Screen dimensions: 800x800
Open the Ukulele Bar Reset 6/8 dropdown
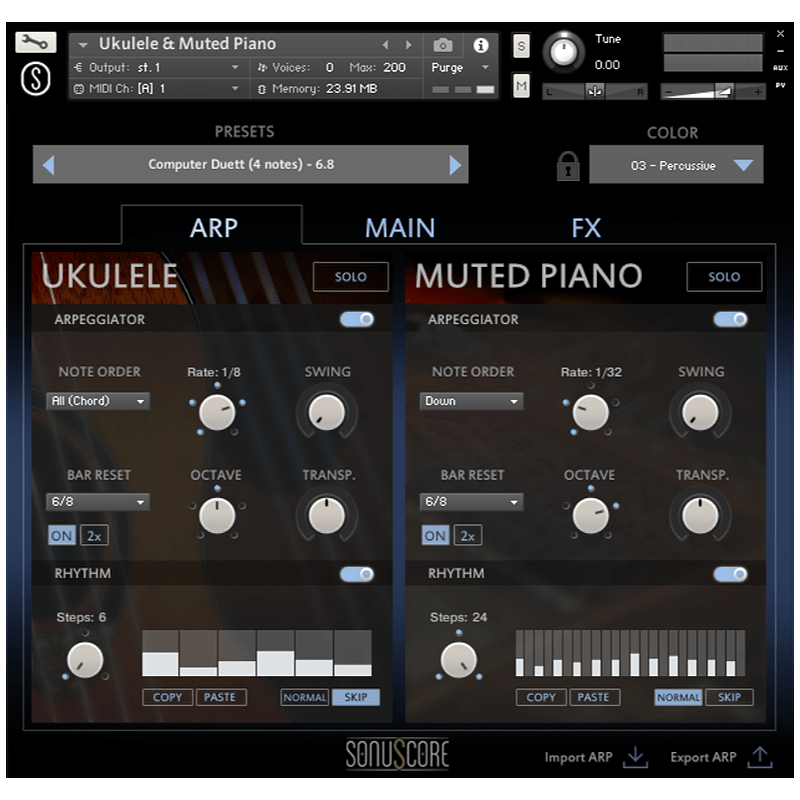pos(97,502)
